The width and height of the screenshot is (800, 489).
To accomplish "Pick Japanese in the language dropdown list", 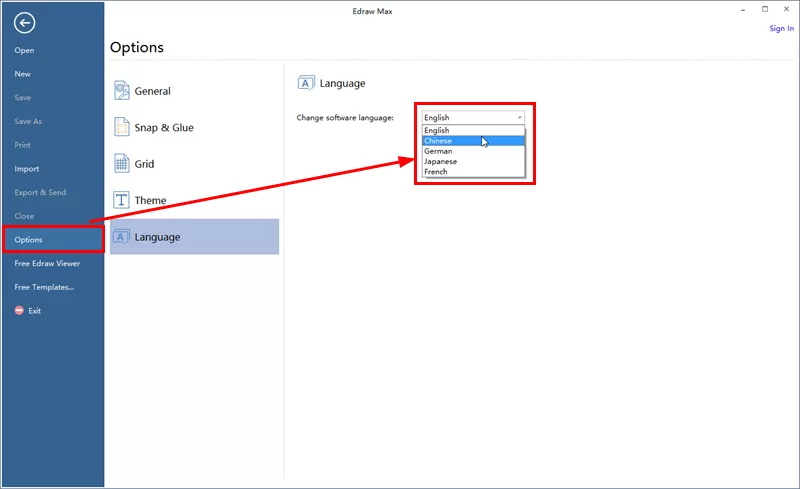I will 473,161.
